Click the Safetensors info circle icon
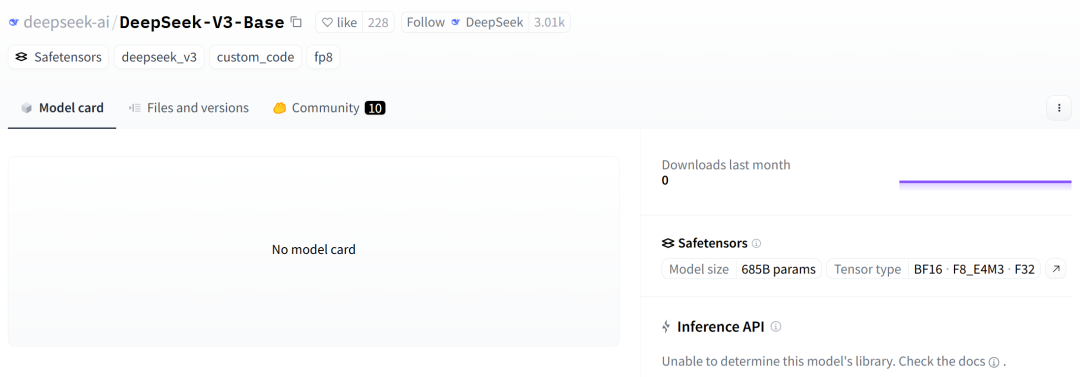 (756, 243)
